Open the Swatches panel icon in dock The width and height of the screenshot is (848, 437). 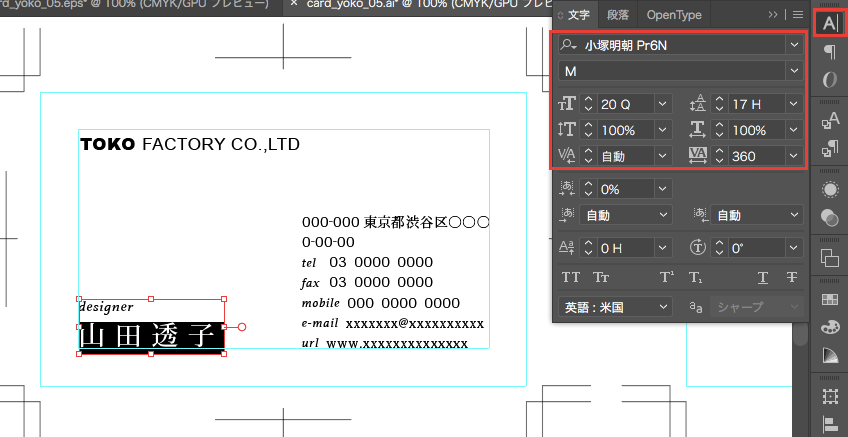click(x=830, y=299)
